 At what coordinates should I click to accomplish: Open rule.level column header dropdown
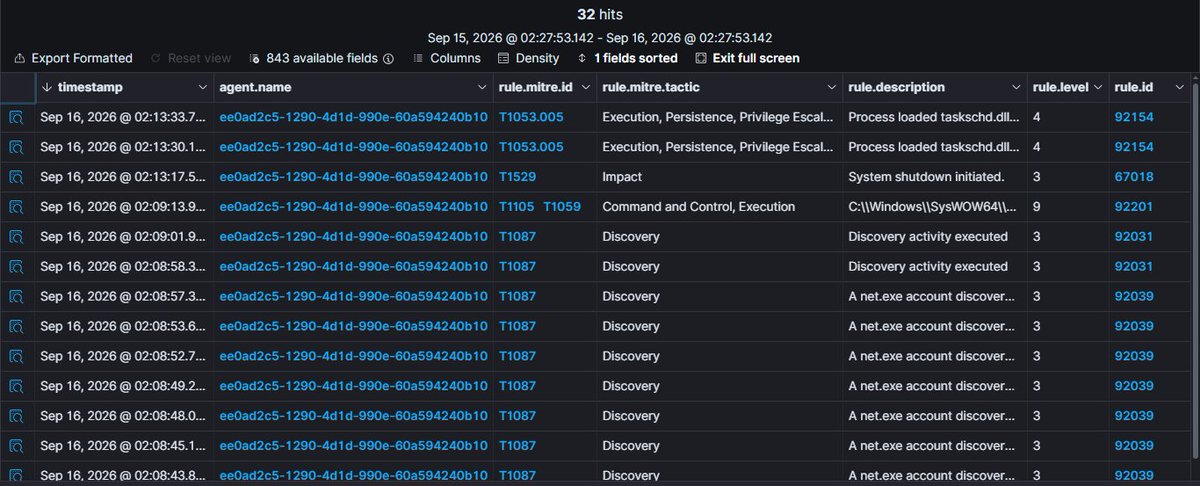tap(1096, 87)
